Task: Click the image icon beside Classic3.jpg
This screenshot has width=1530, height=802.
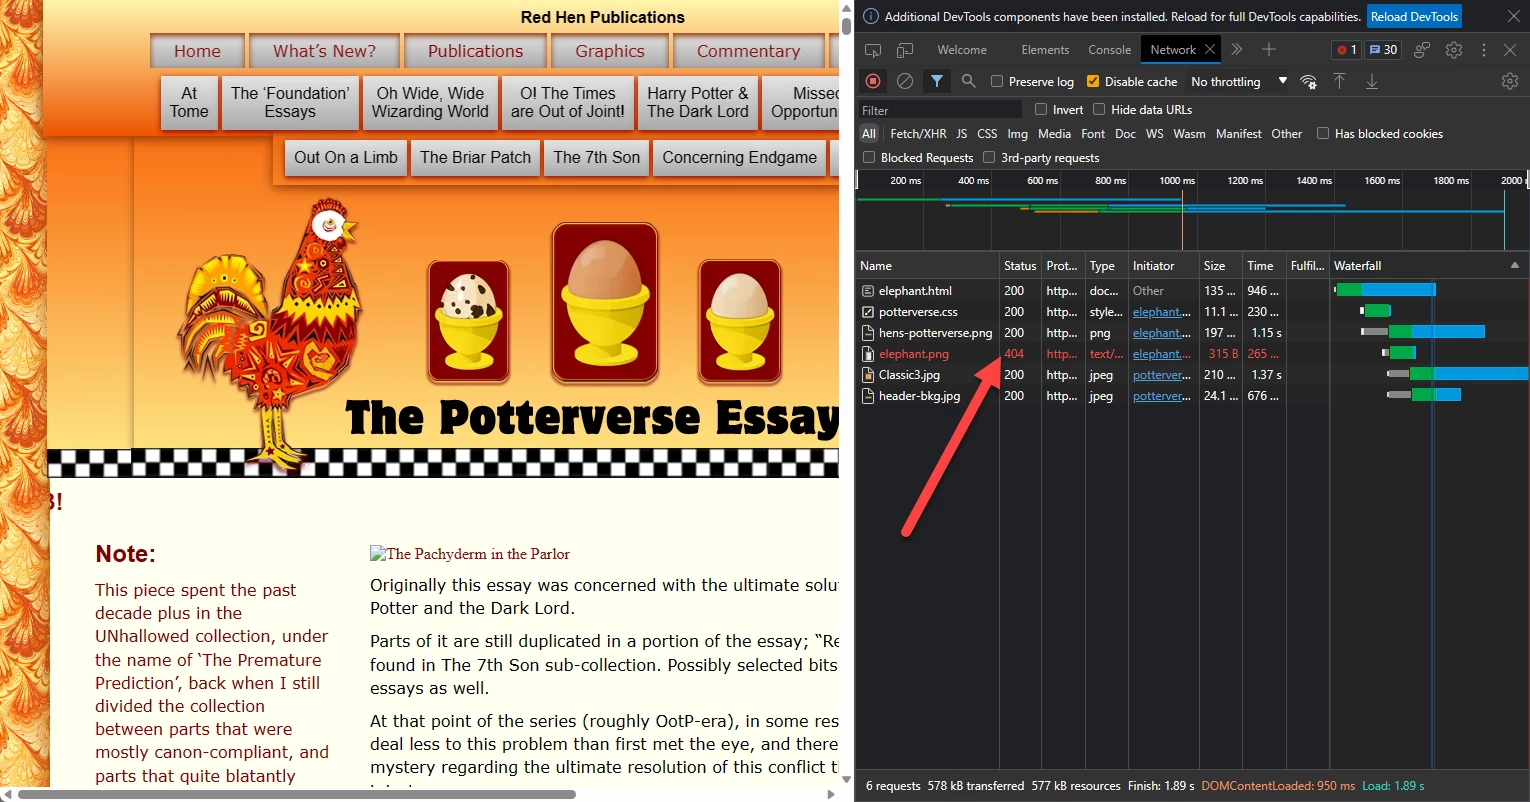Action: [868, 375]
